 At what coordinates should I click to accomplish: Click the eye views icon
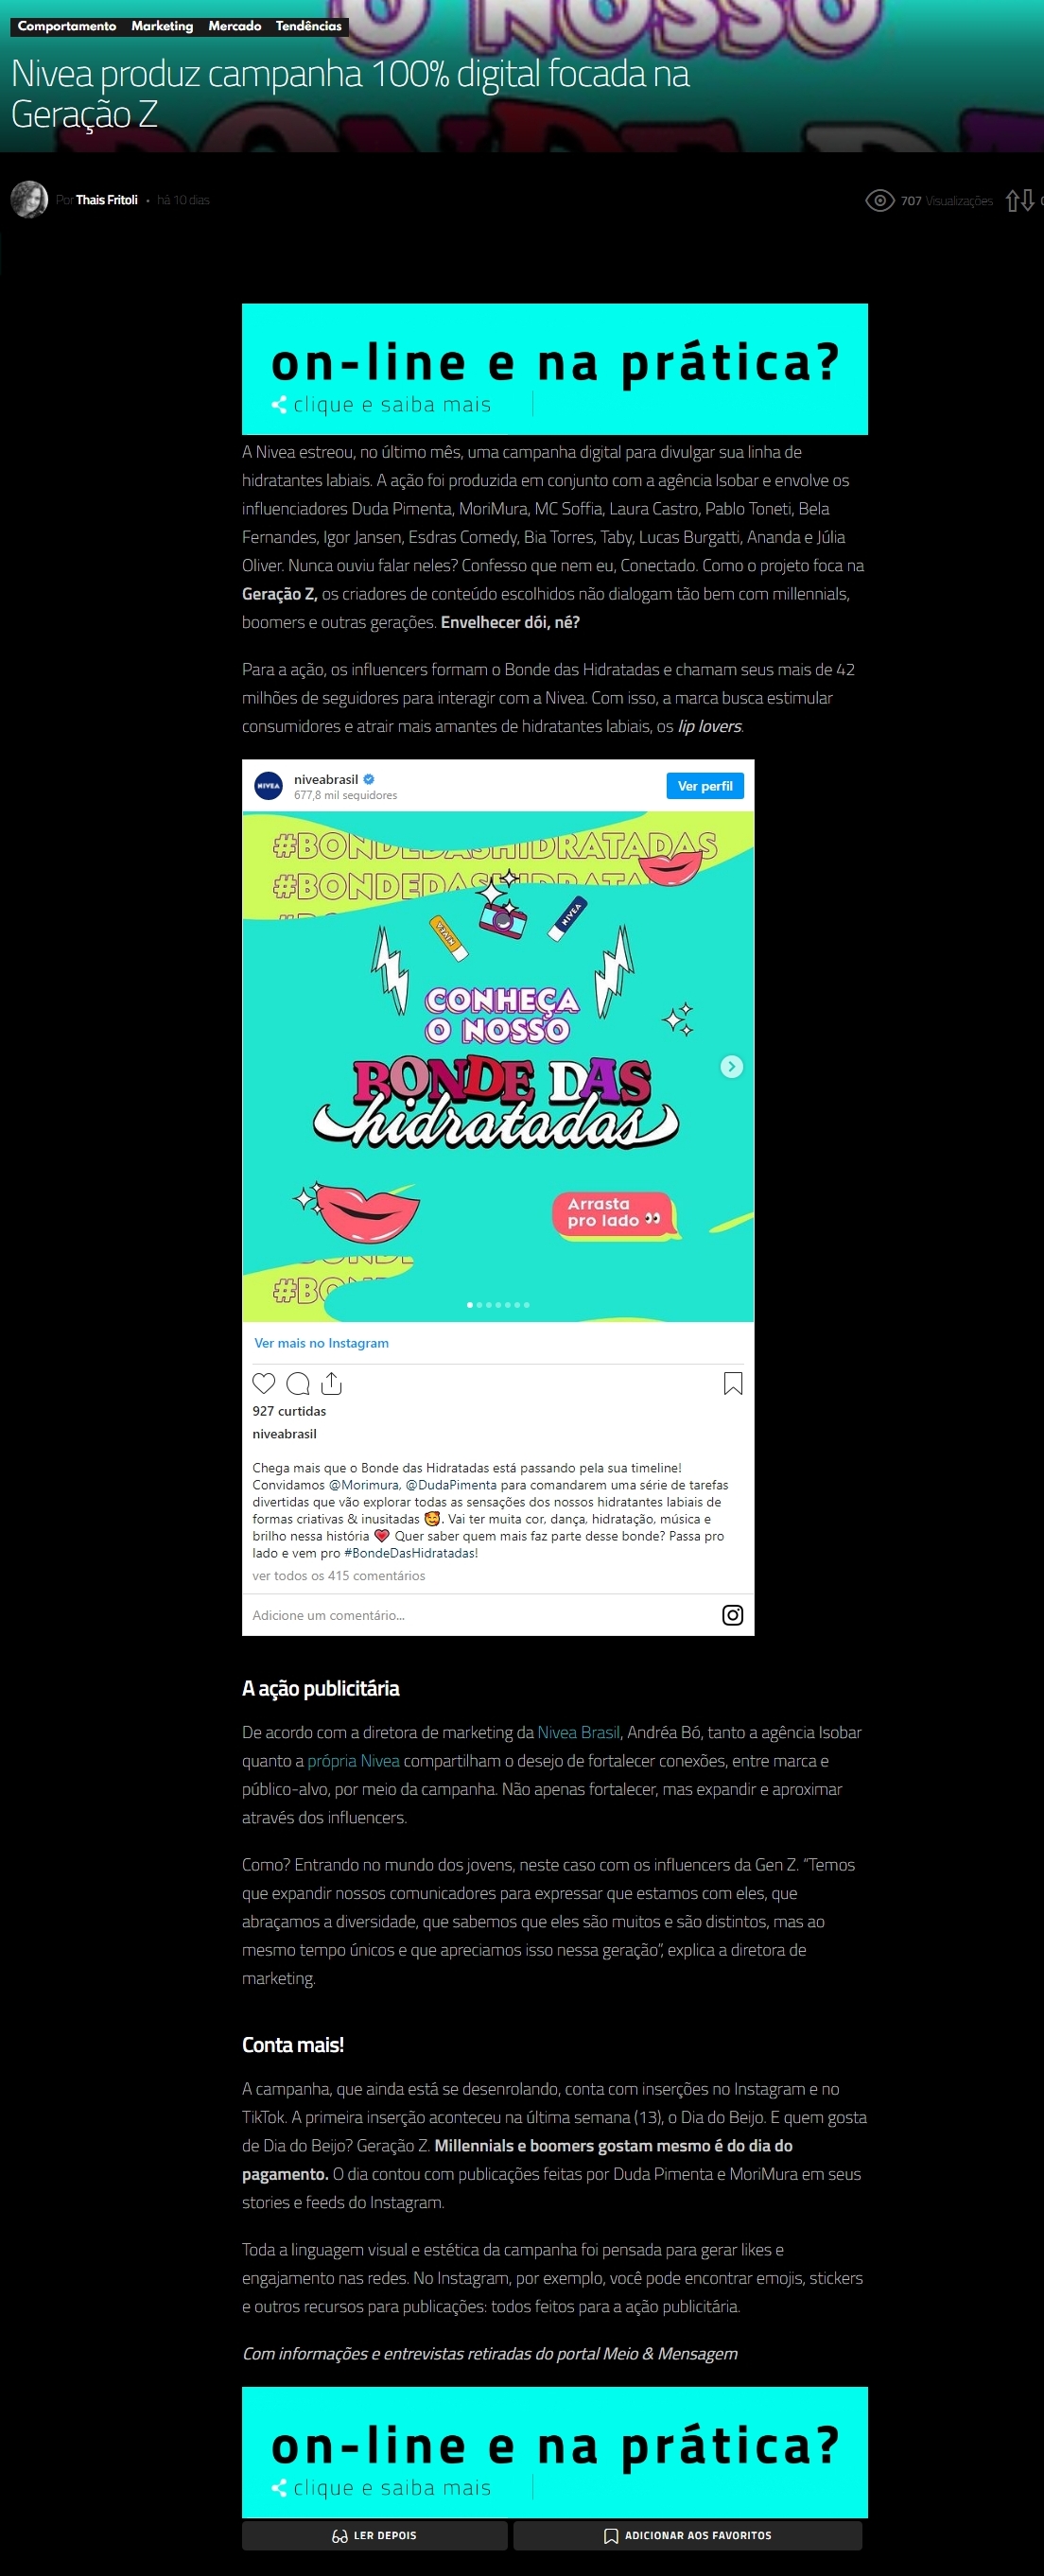click(x=879, y=200)
